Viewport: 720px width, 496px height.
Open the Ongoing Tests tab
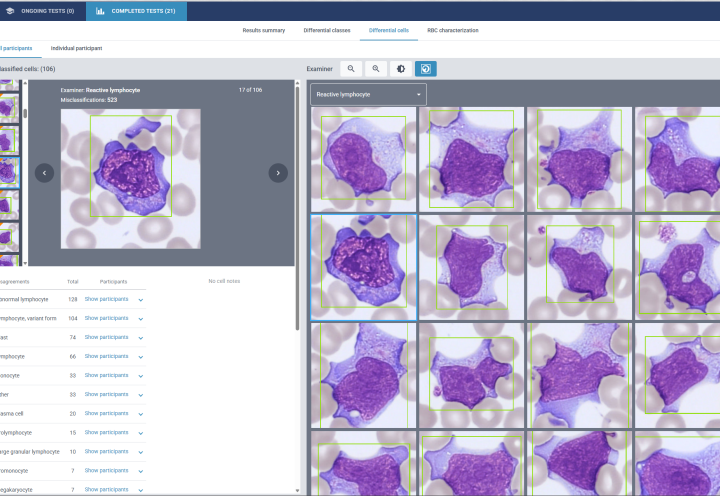[x=43, y=11]
